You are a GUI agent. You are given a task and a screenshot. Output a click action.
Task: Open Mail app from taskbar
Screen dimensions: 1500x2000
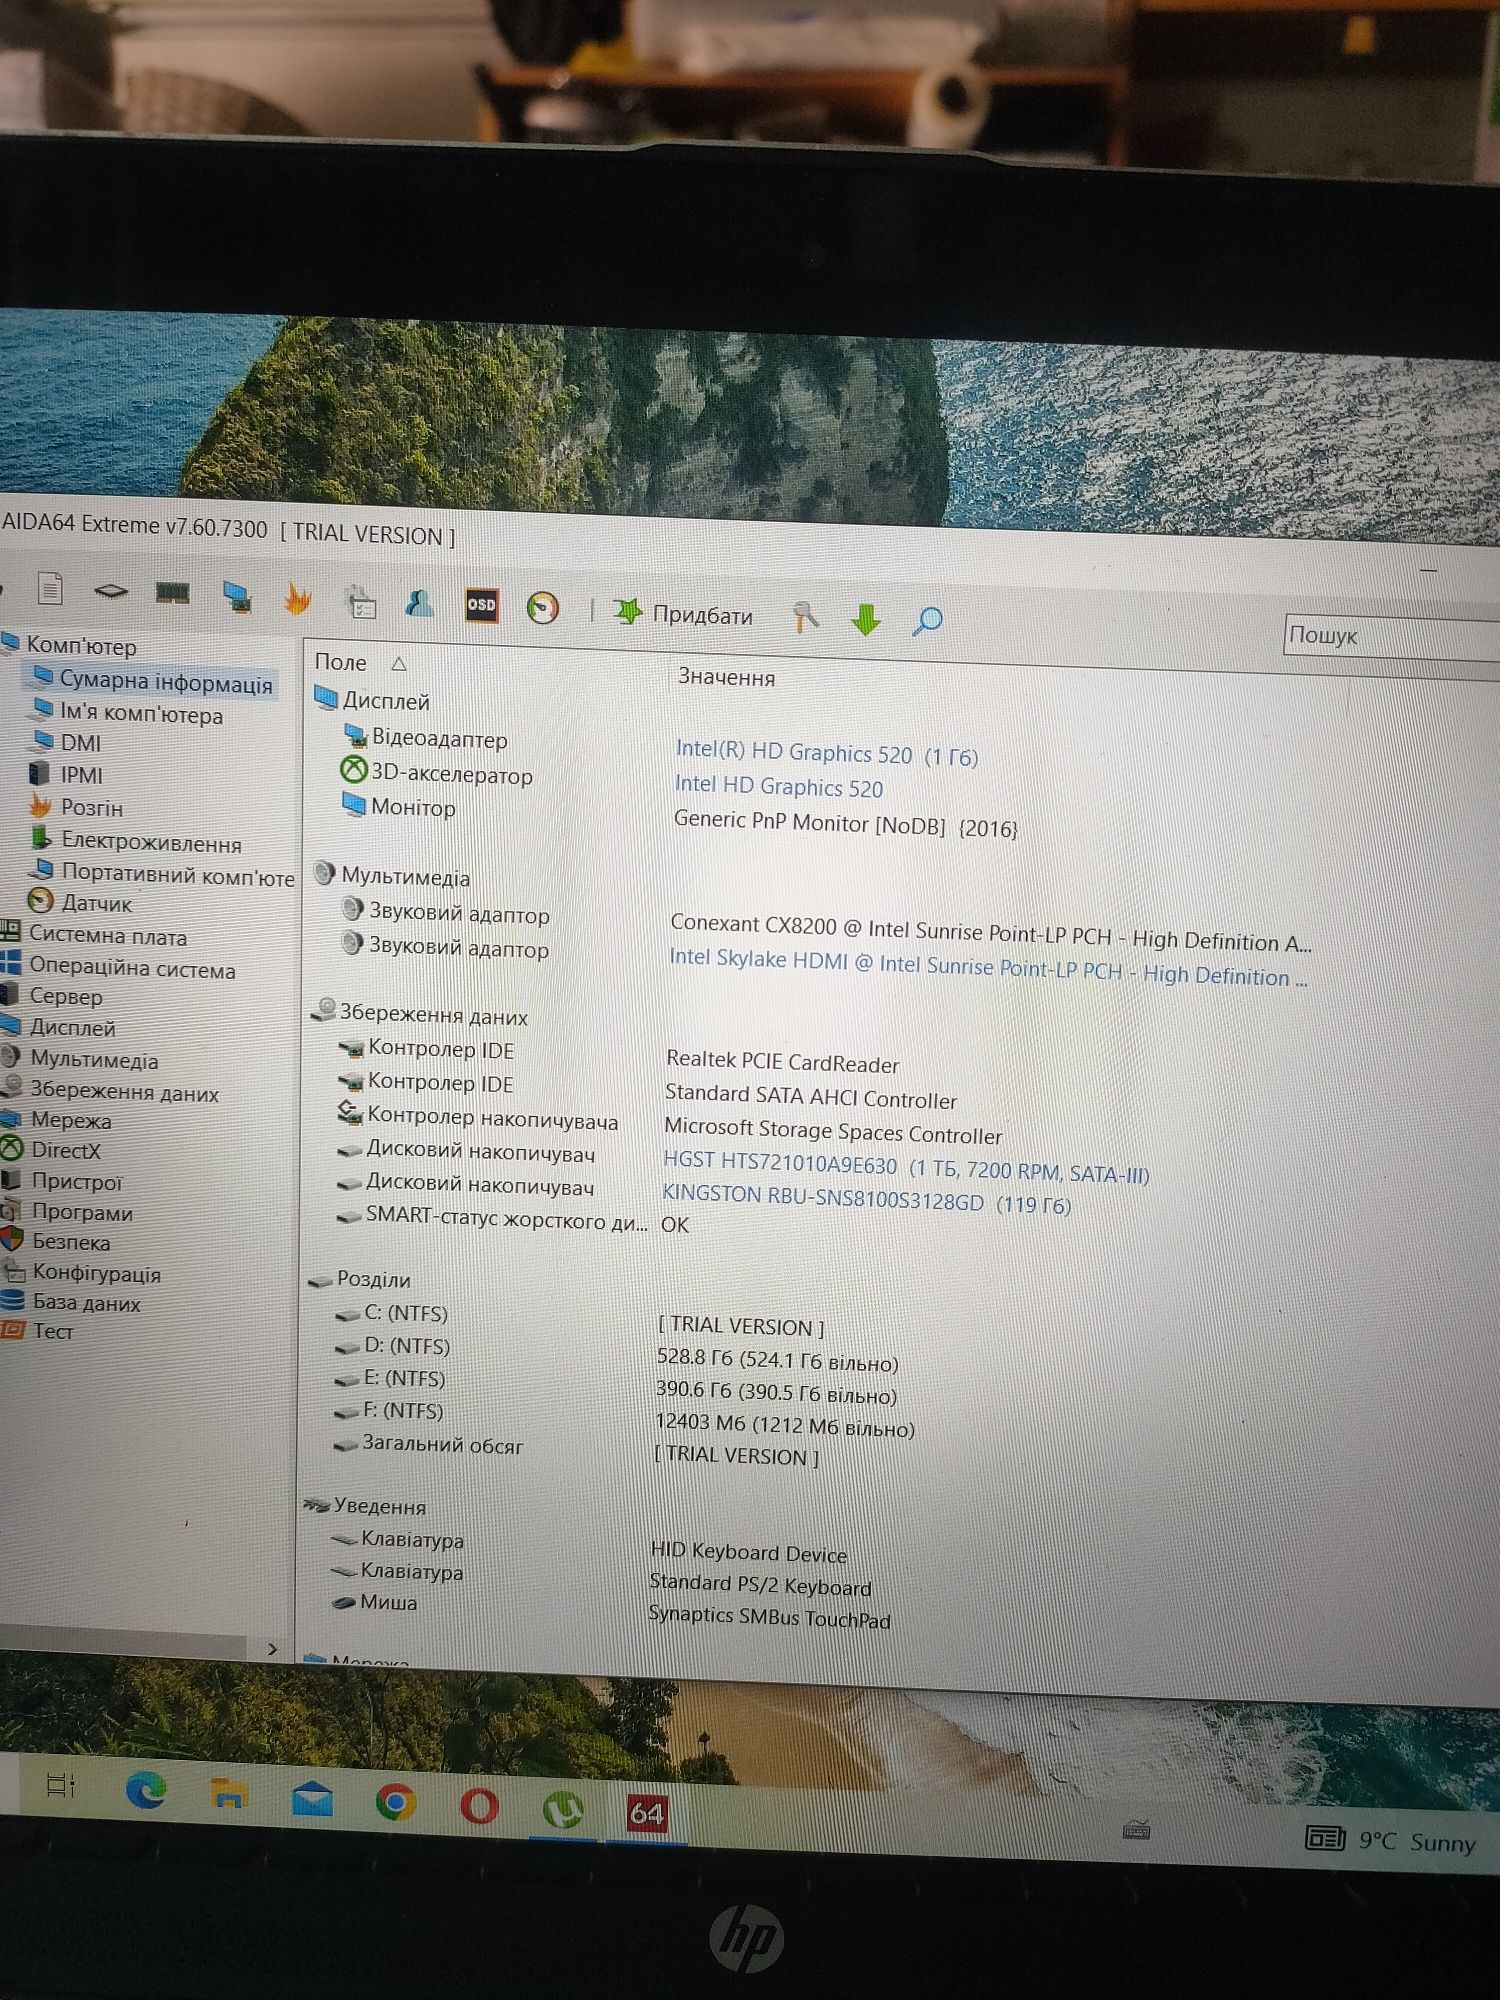pos(312,1800)
